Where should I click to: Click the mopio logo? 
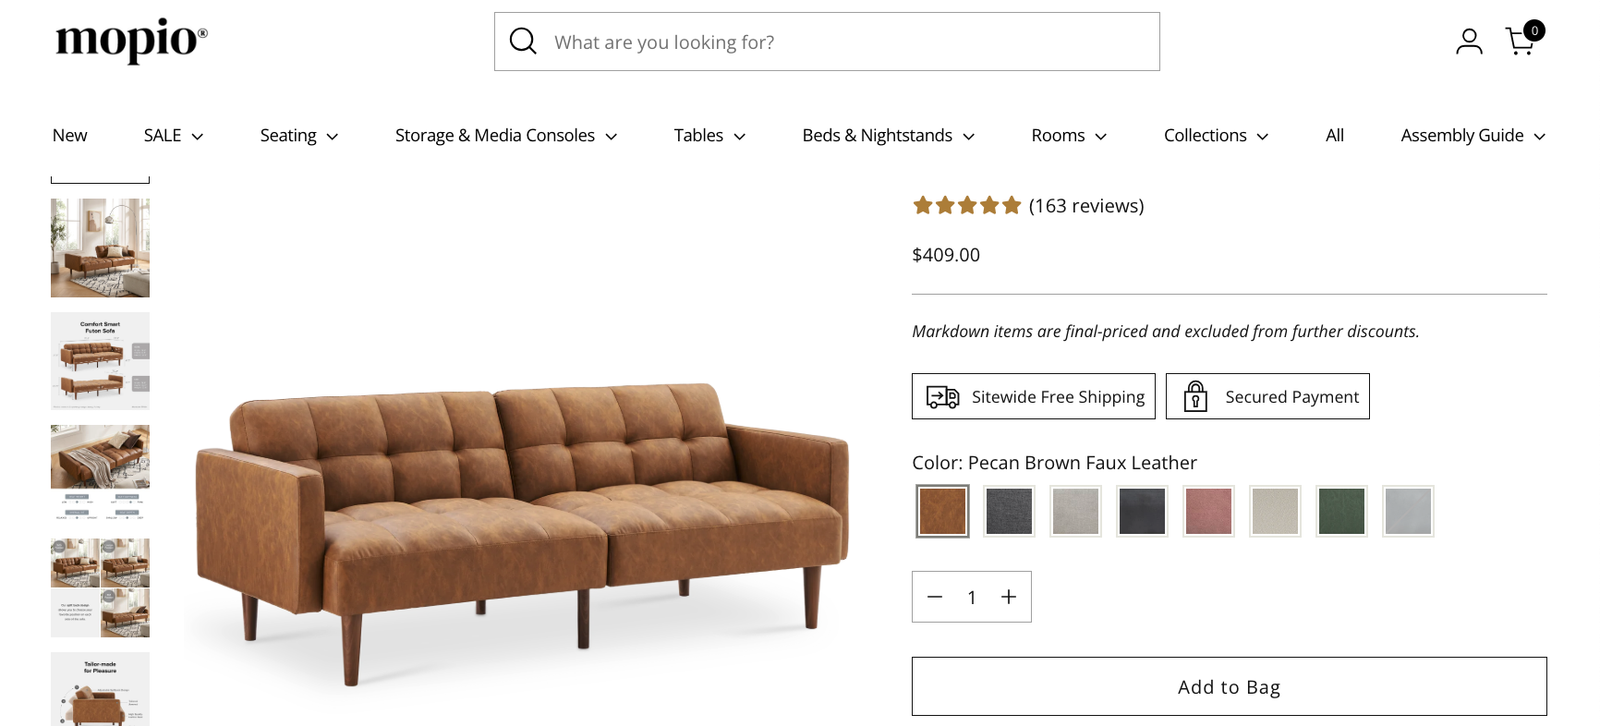coord(131,40)
